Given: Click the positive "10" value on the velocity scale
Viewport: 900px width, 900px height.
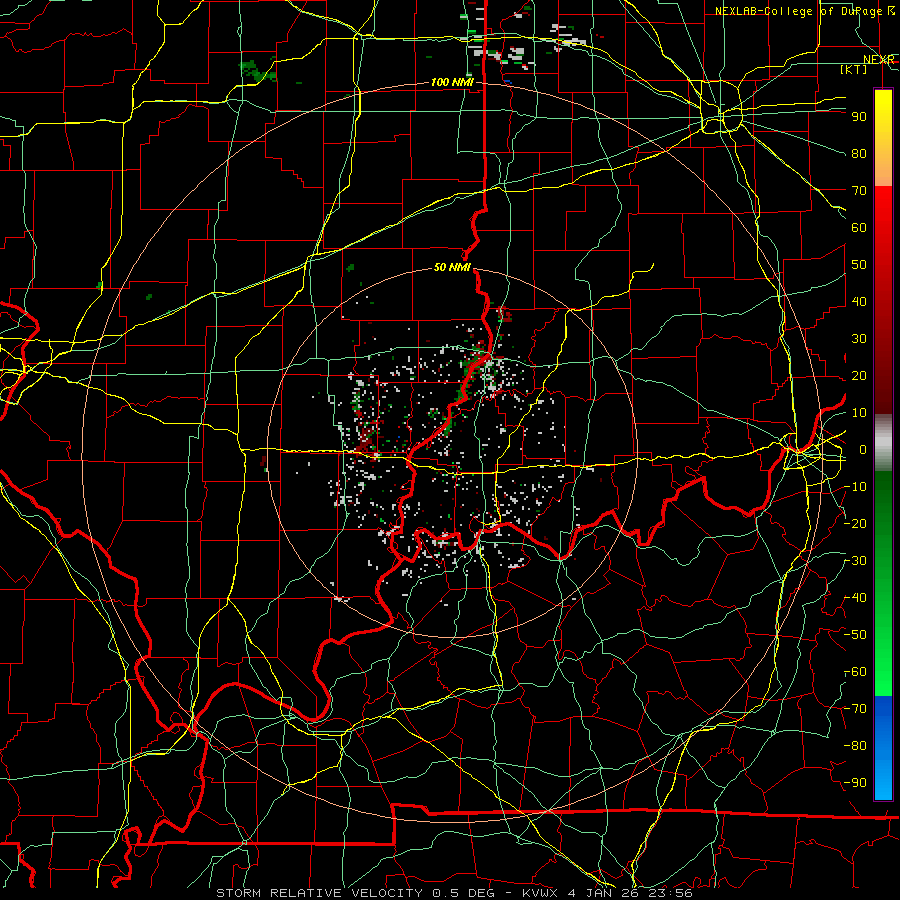Looking at the screenshot, I should [859, 413].
